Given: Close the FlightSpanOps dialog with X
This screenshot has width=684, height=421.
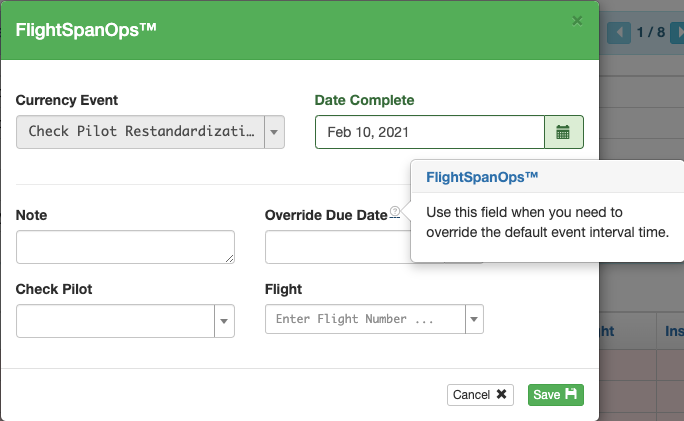Looking at the screenshot, I should click(577, 21).
